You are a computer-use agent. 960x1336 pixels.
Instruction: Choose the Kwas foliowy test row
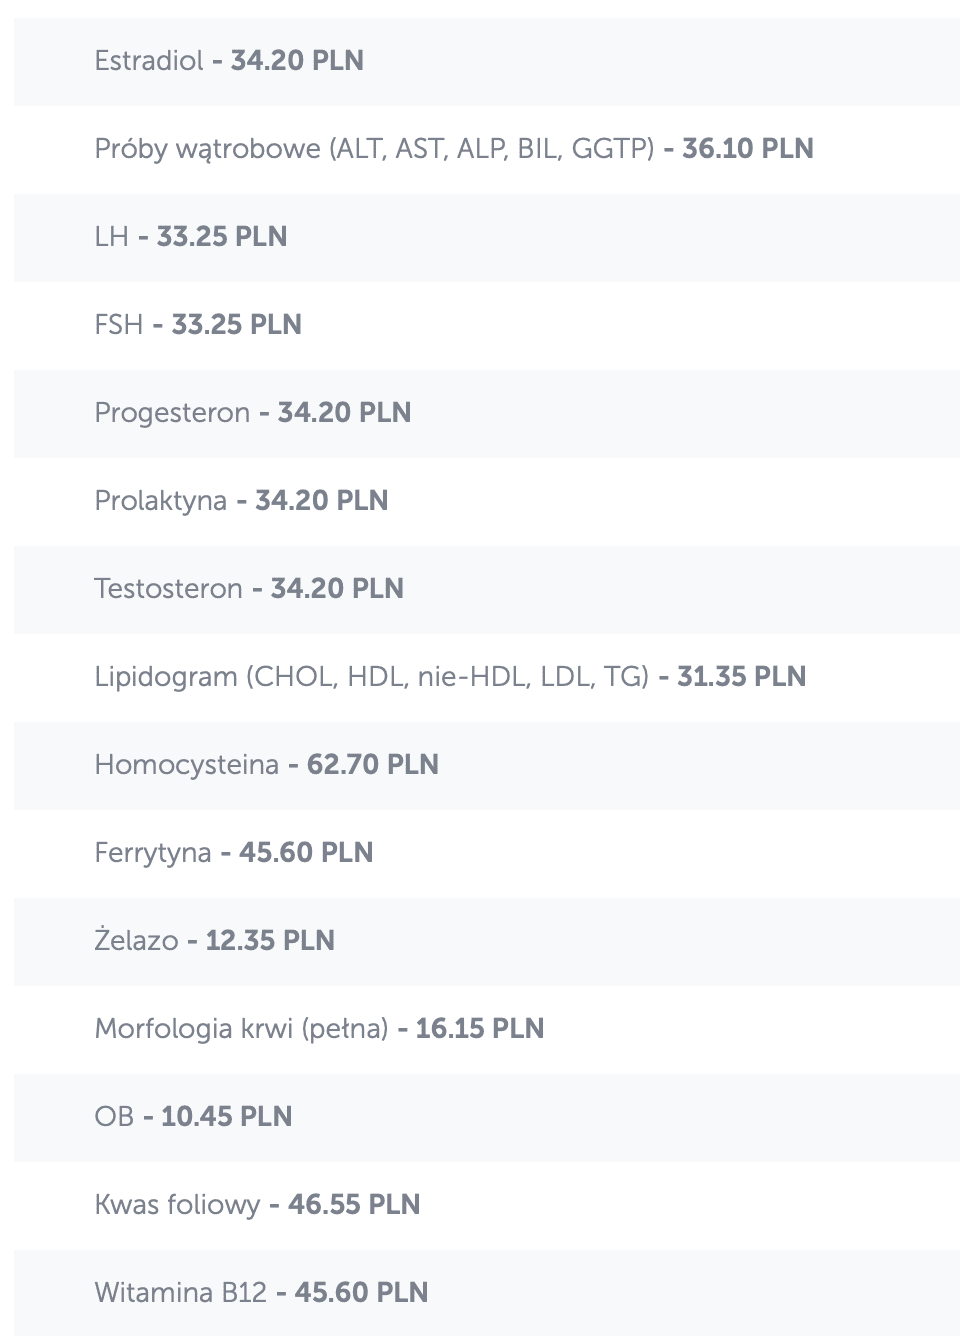point(257,1205)
